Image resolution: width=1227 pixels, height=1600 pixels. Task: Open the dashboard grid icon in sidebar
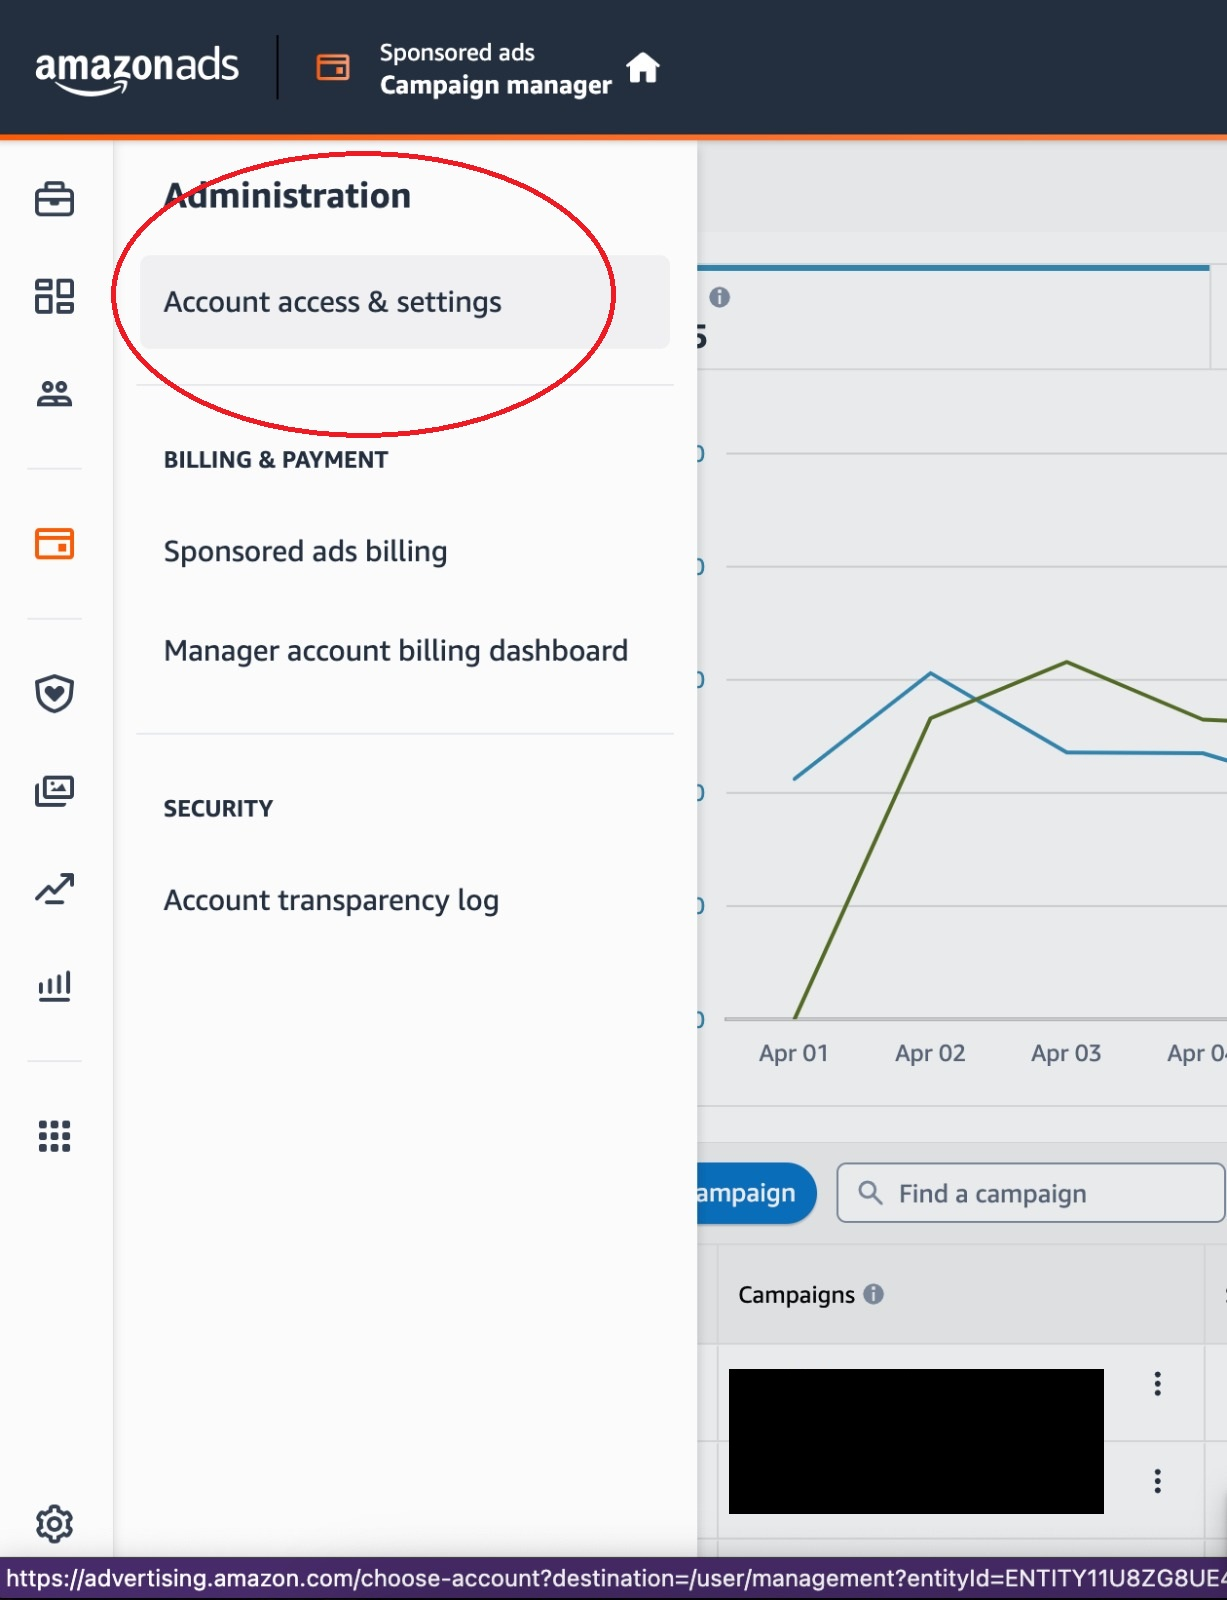pyautogui.click(x=55, y=296)
